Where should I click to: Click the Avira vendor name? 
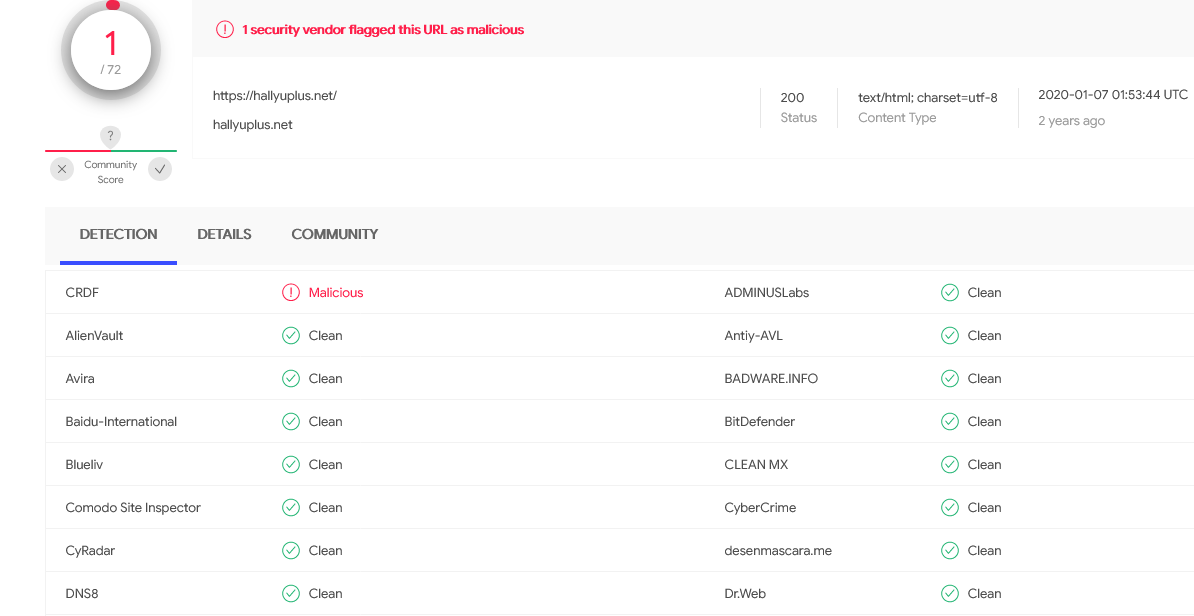pyautogui.click(x=80, y=378)
